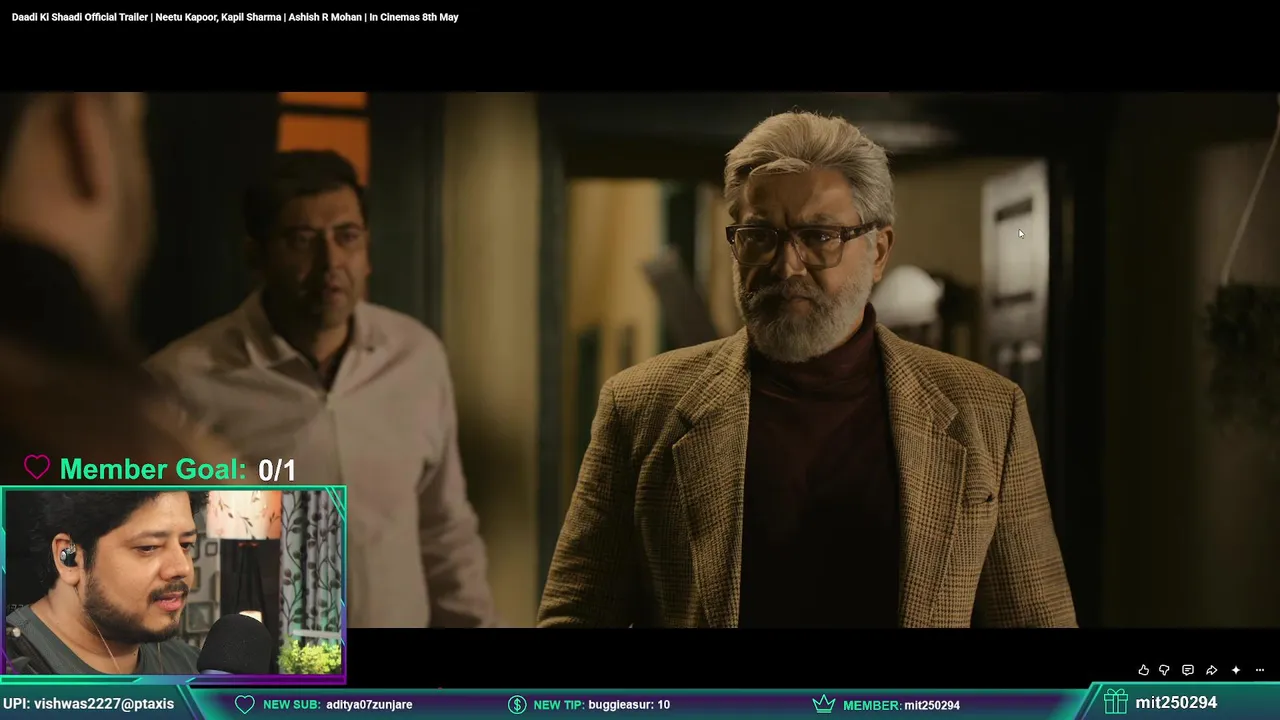Click the pink heart by Member Goal

point(37,467)
